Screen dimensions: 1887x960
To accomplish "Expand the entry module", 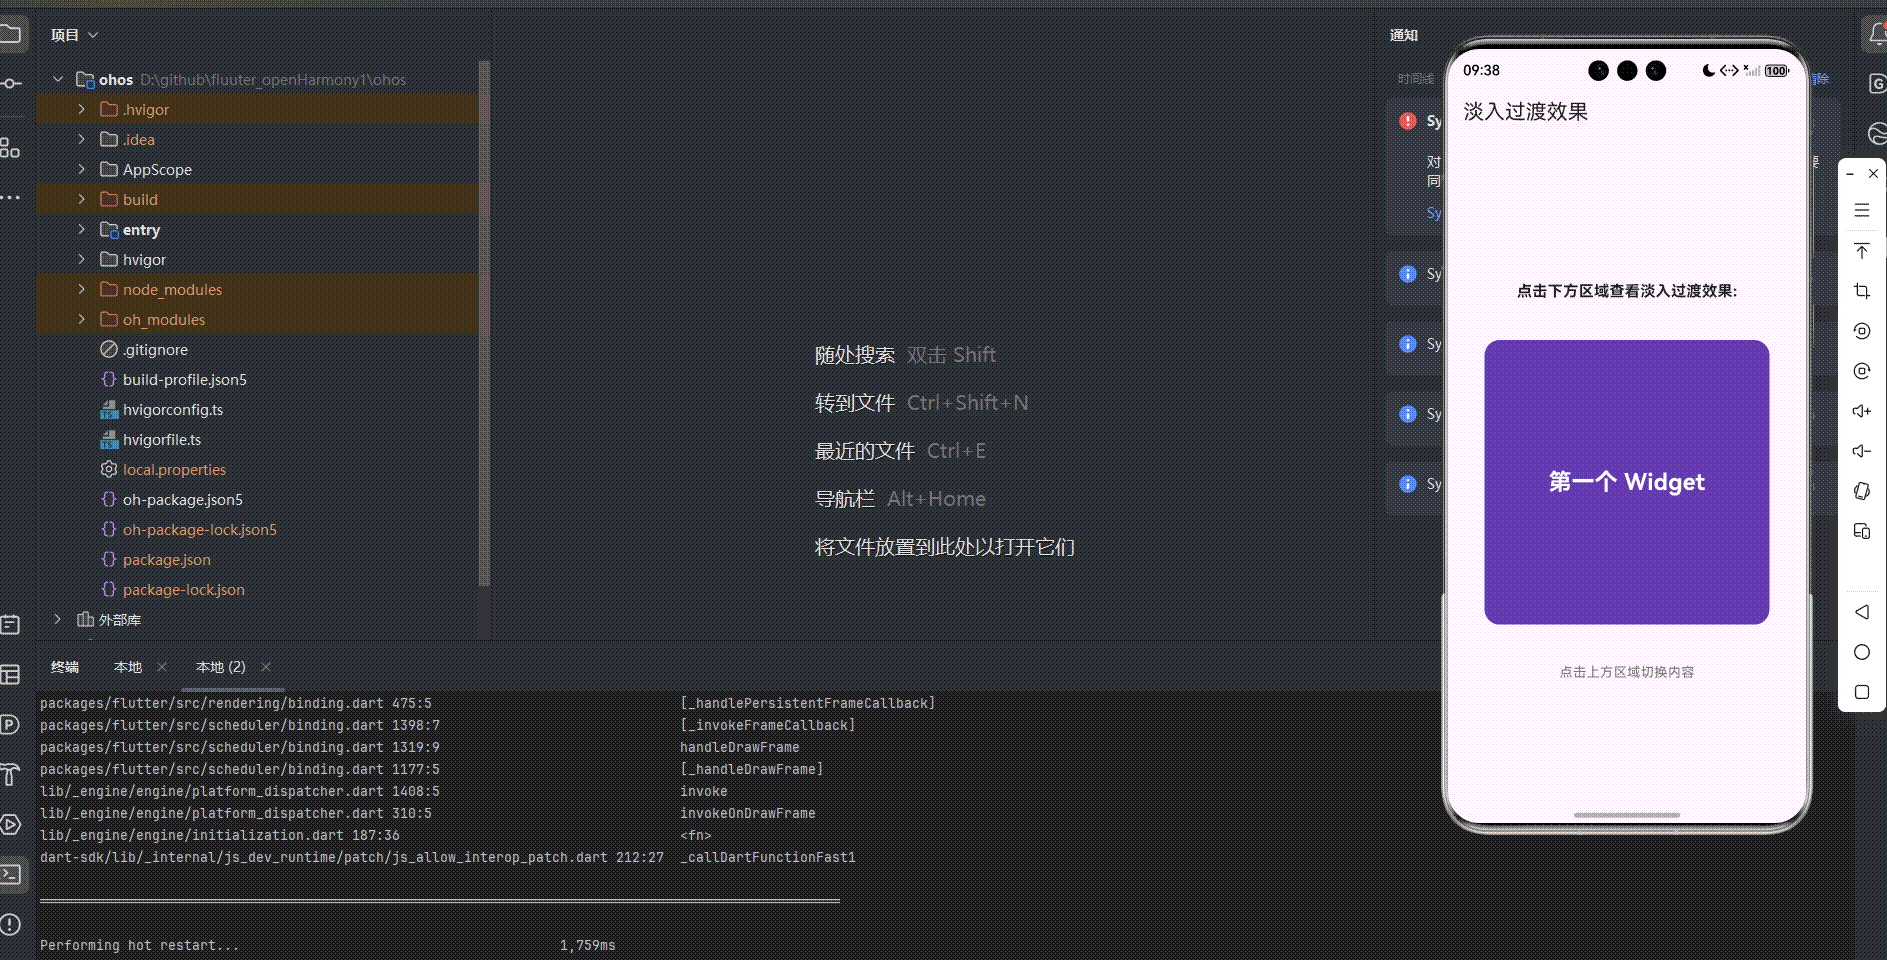I will click(x=82, y=229).
